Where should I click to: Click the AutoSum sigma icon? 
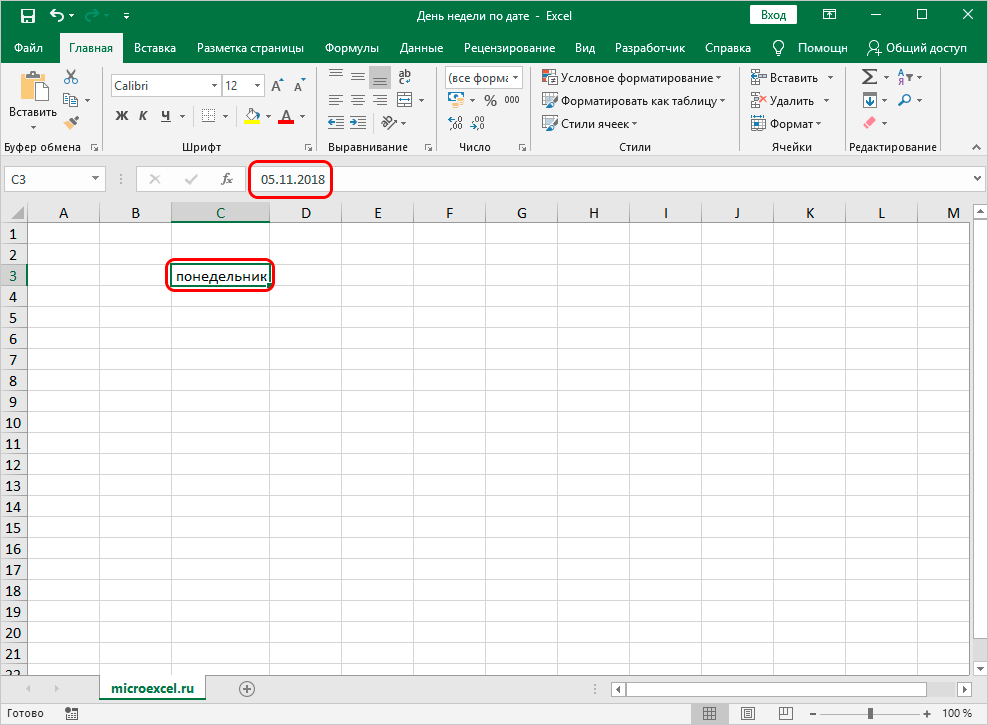pyautogui.click(x=868, y=77)
